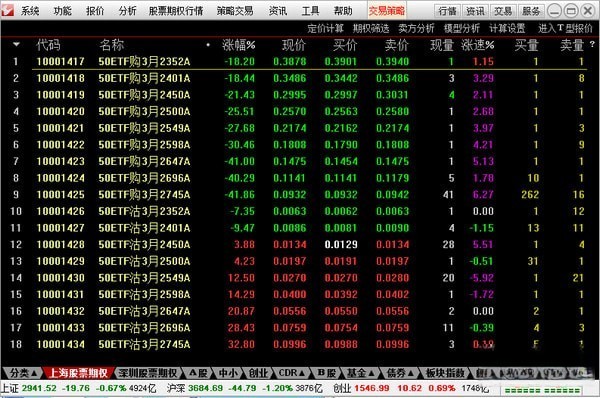The height and width of the screenshot is (398, 600).
Task: Sort by 涨幅% column header
Action: pos(238,45)
